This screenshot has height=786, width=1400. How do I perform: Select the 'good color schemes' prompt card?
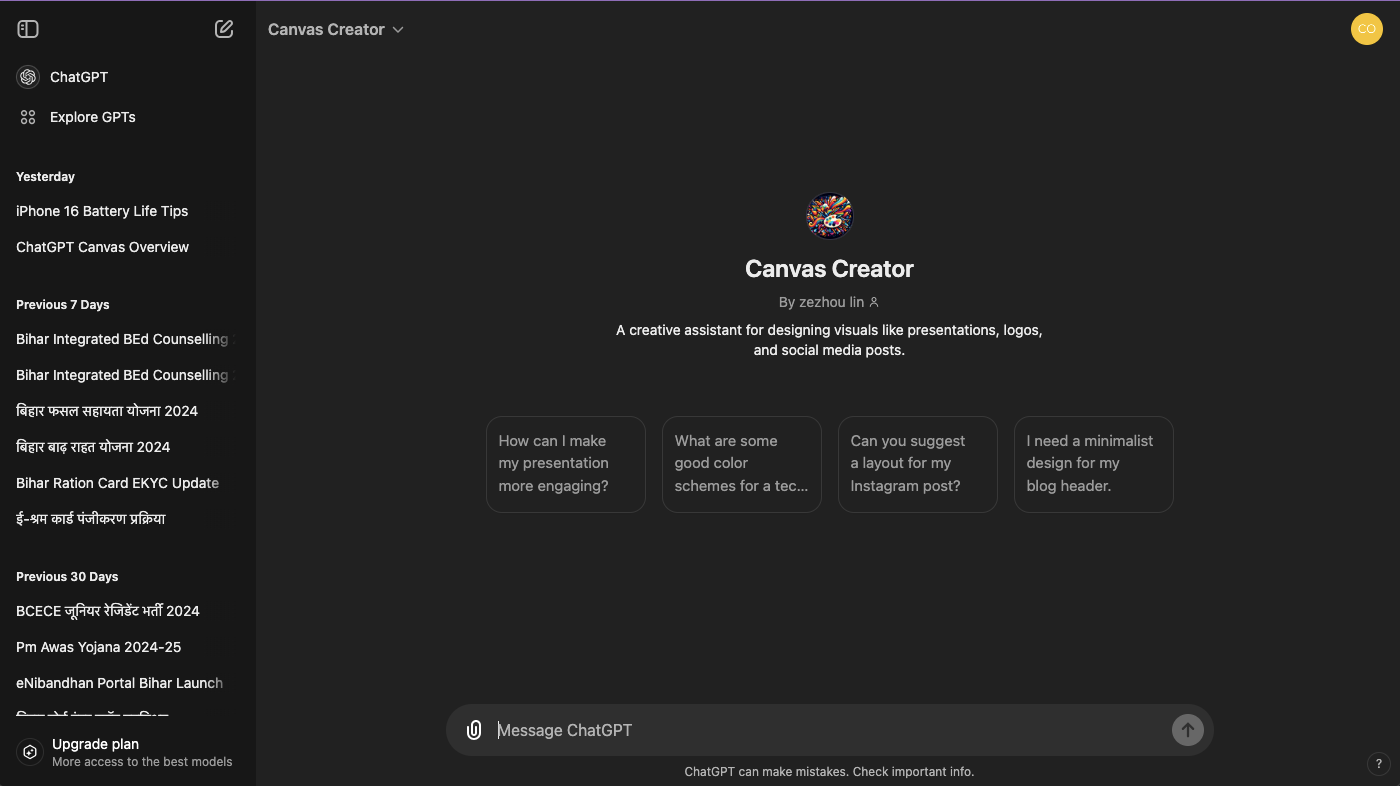click(742, 464)
